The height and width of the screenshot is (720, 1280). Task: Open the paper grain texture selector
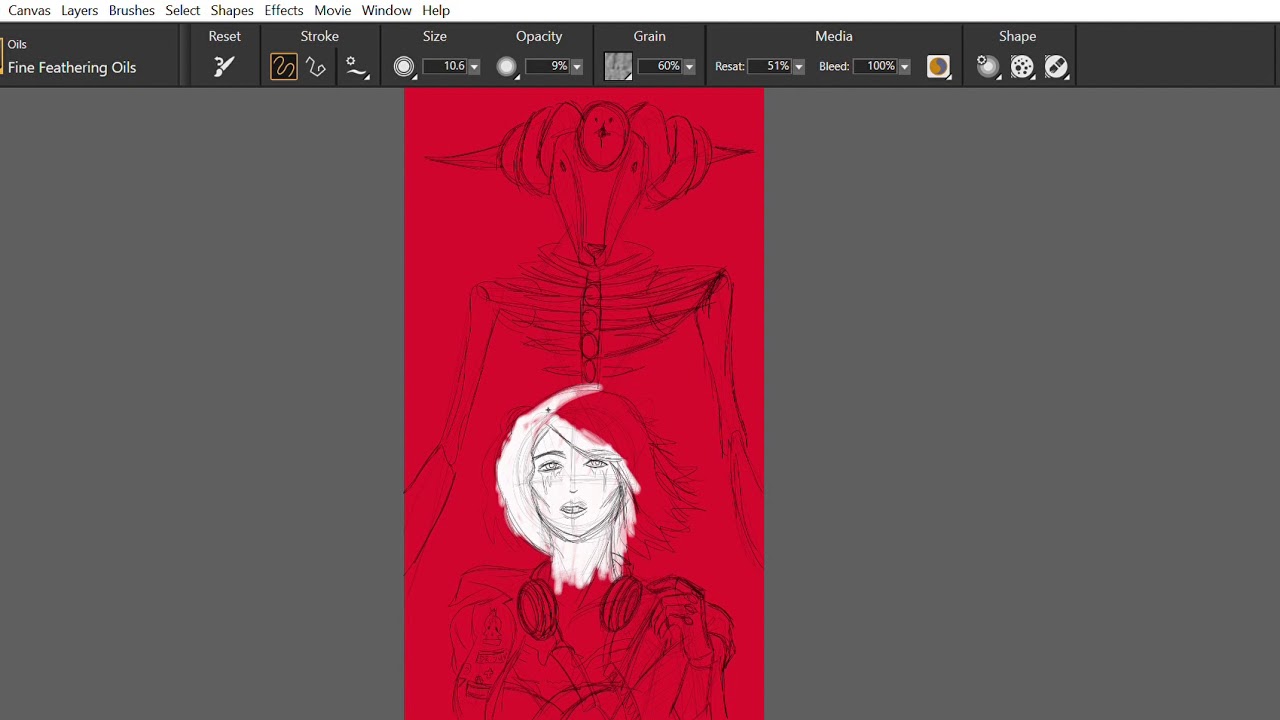[618, 67]
